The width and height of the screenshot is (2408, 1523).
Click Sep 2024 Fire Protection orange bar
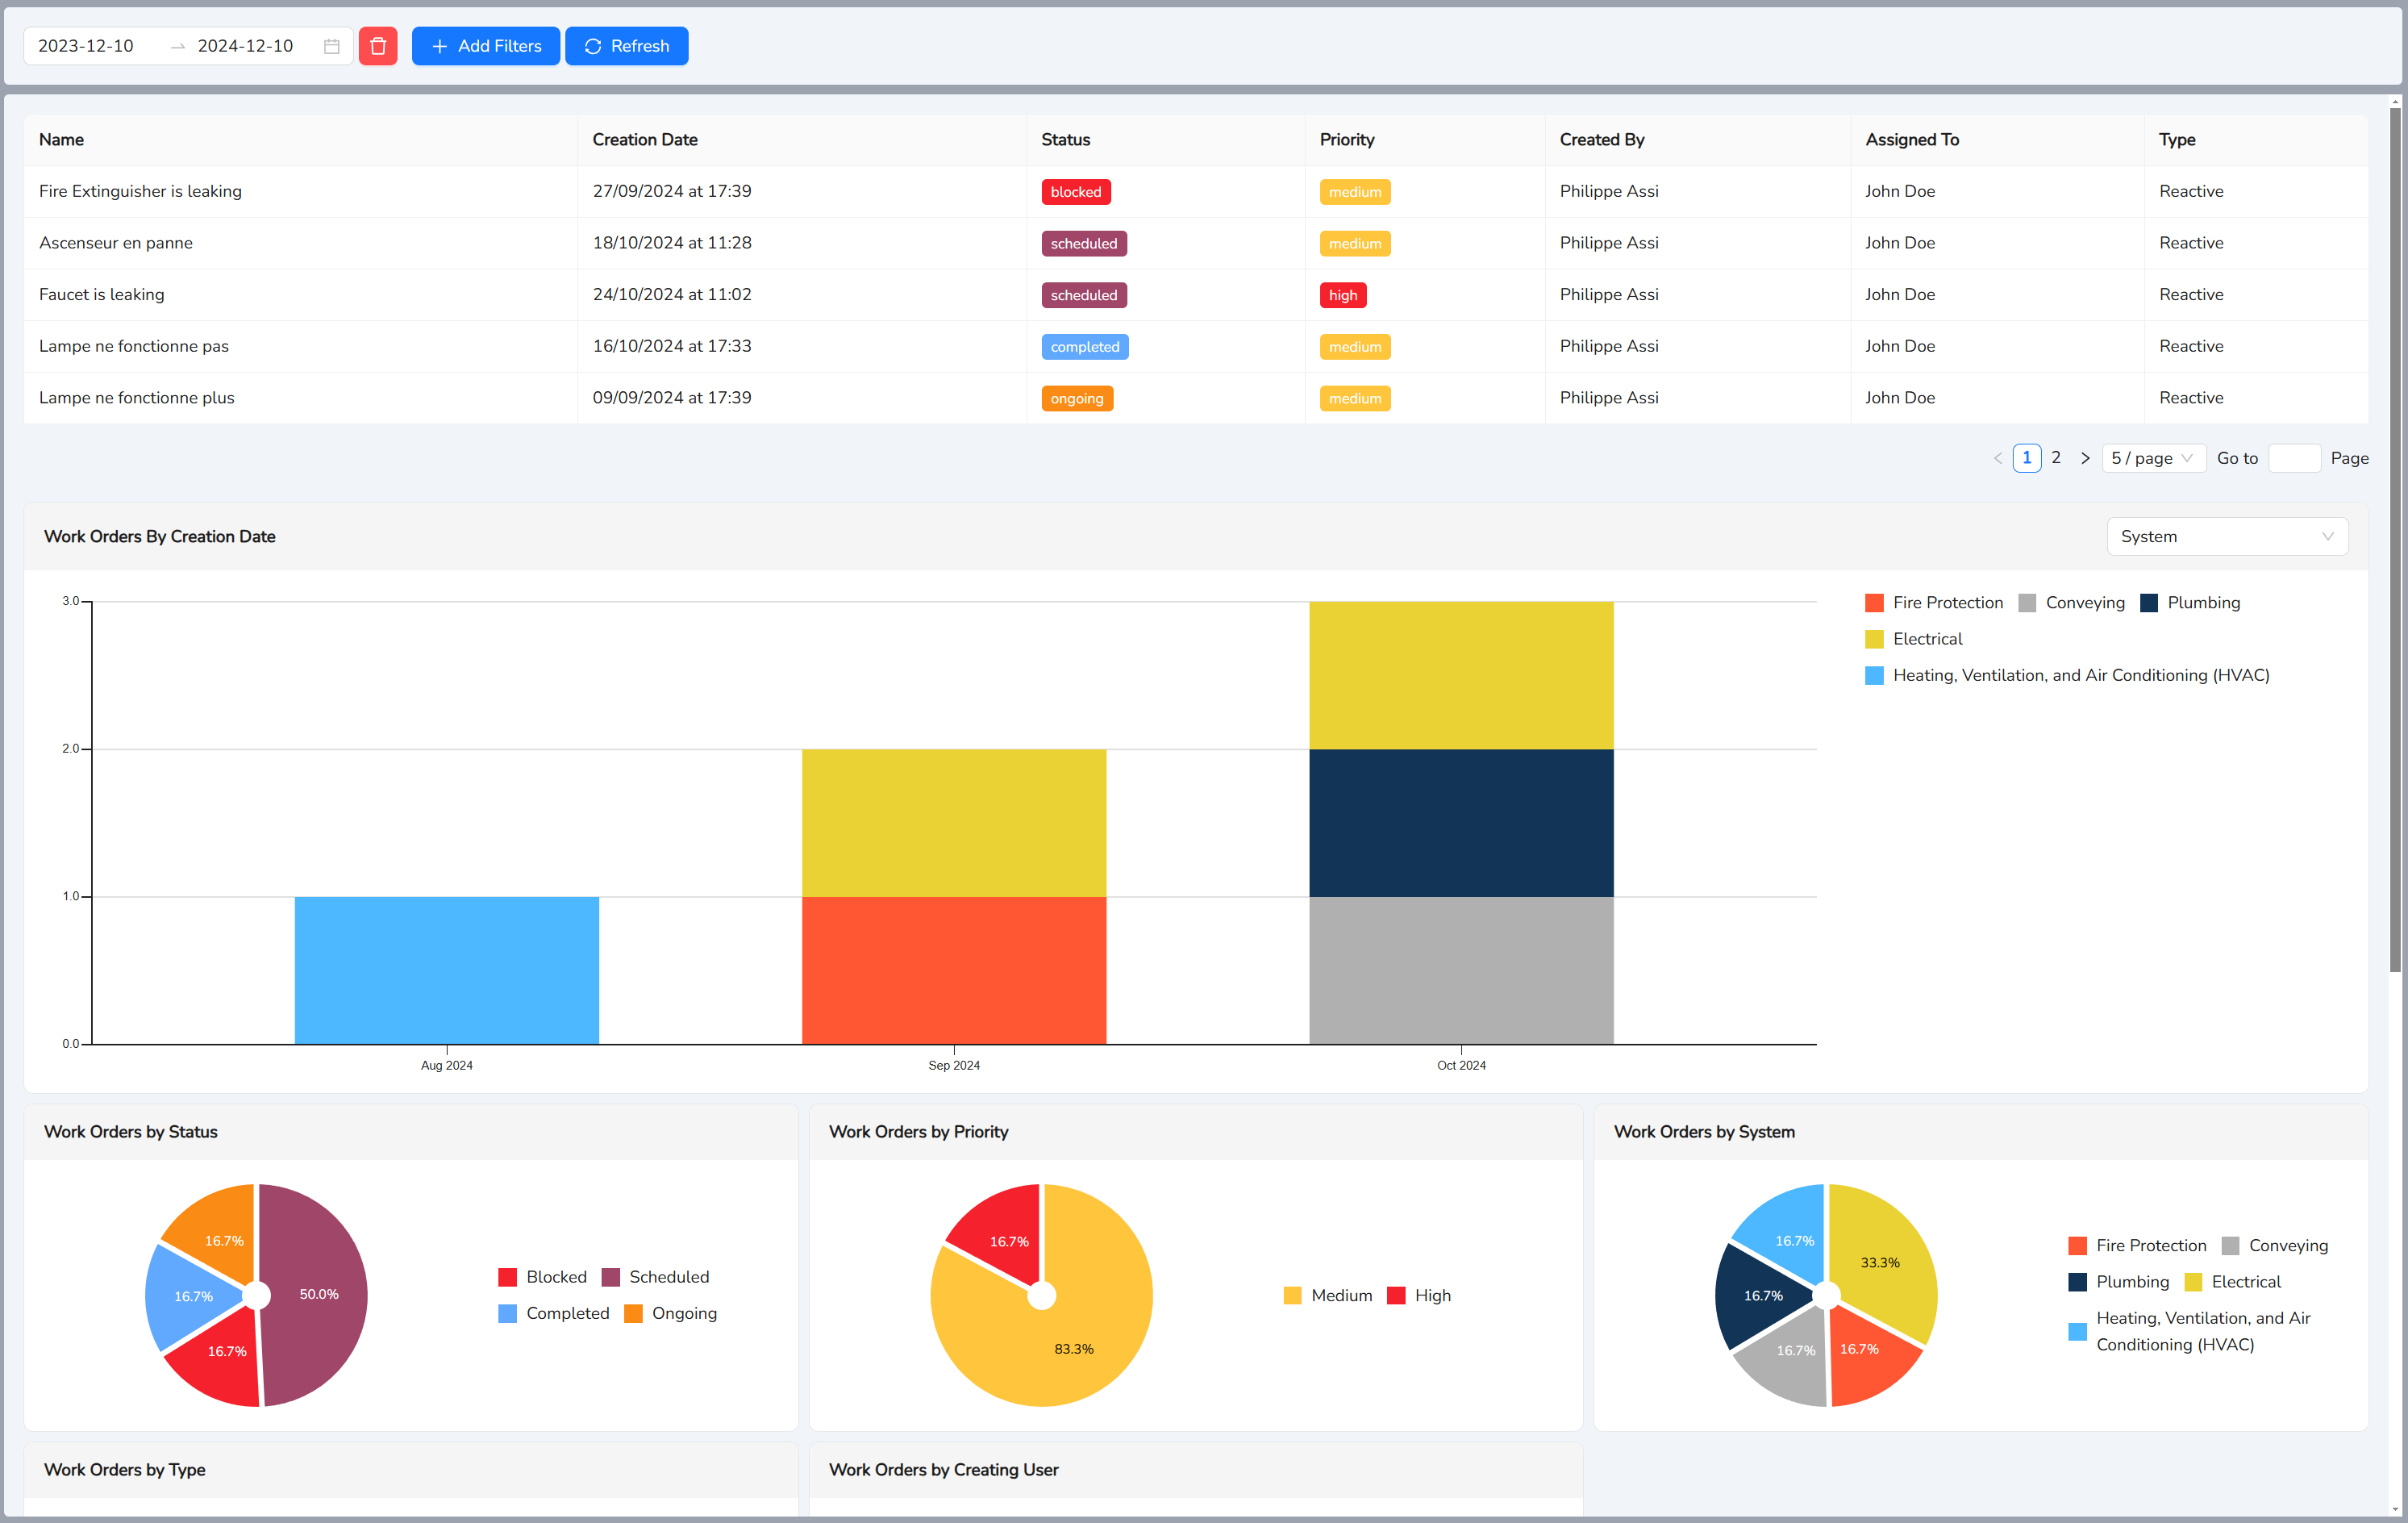(954, 970)
